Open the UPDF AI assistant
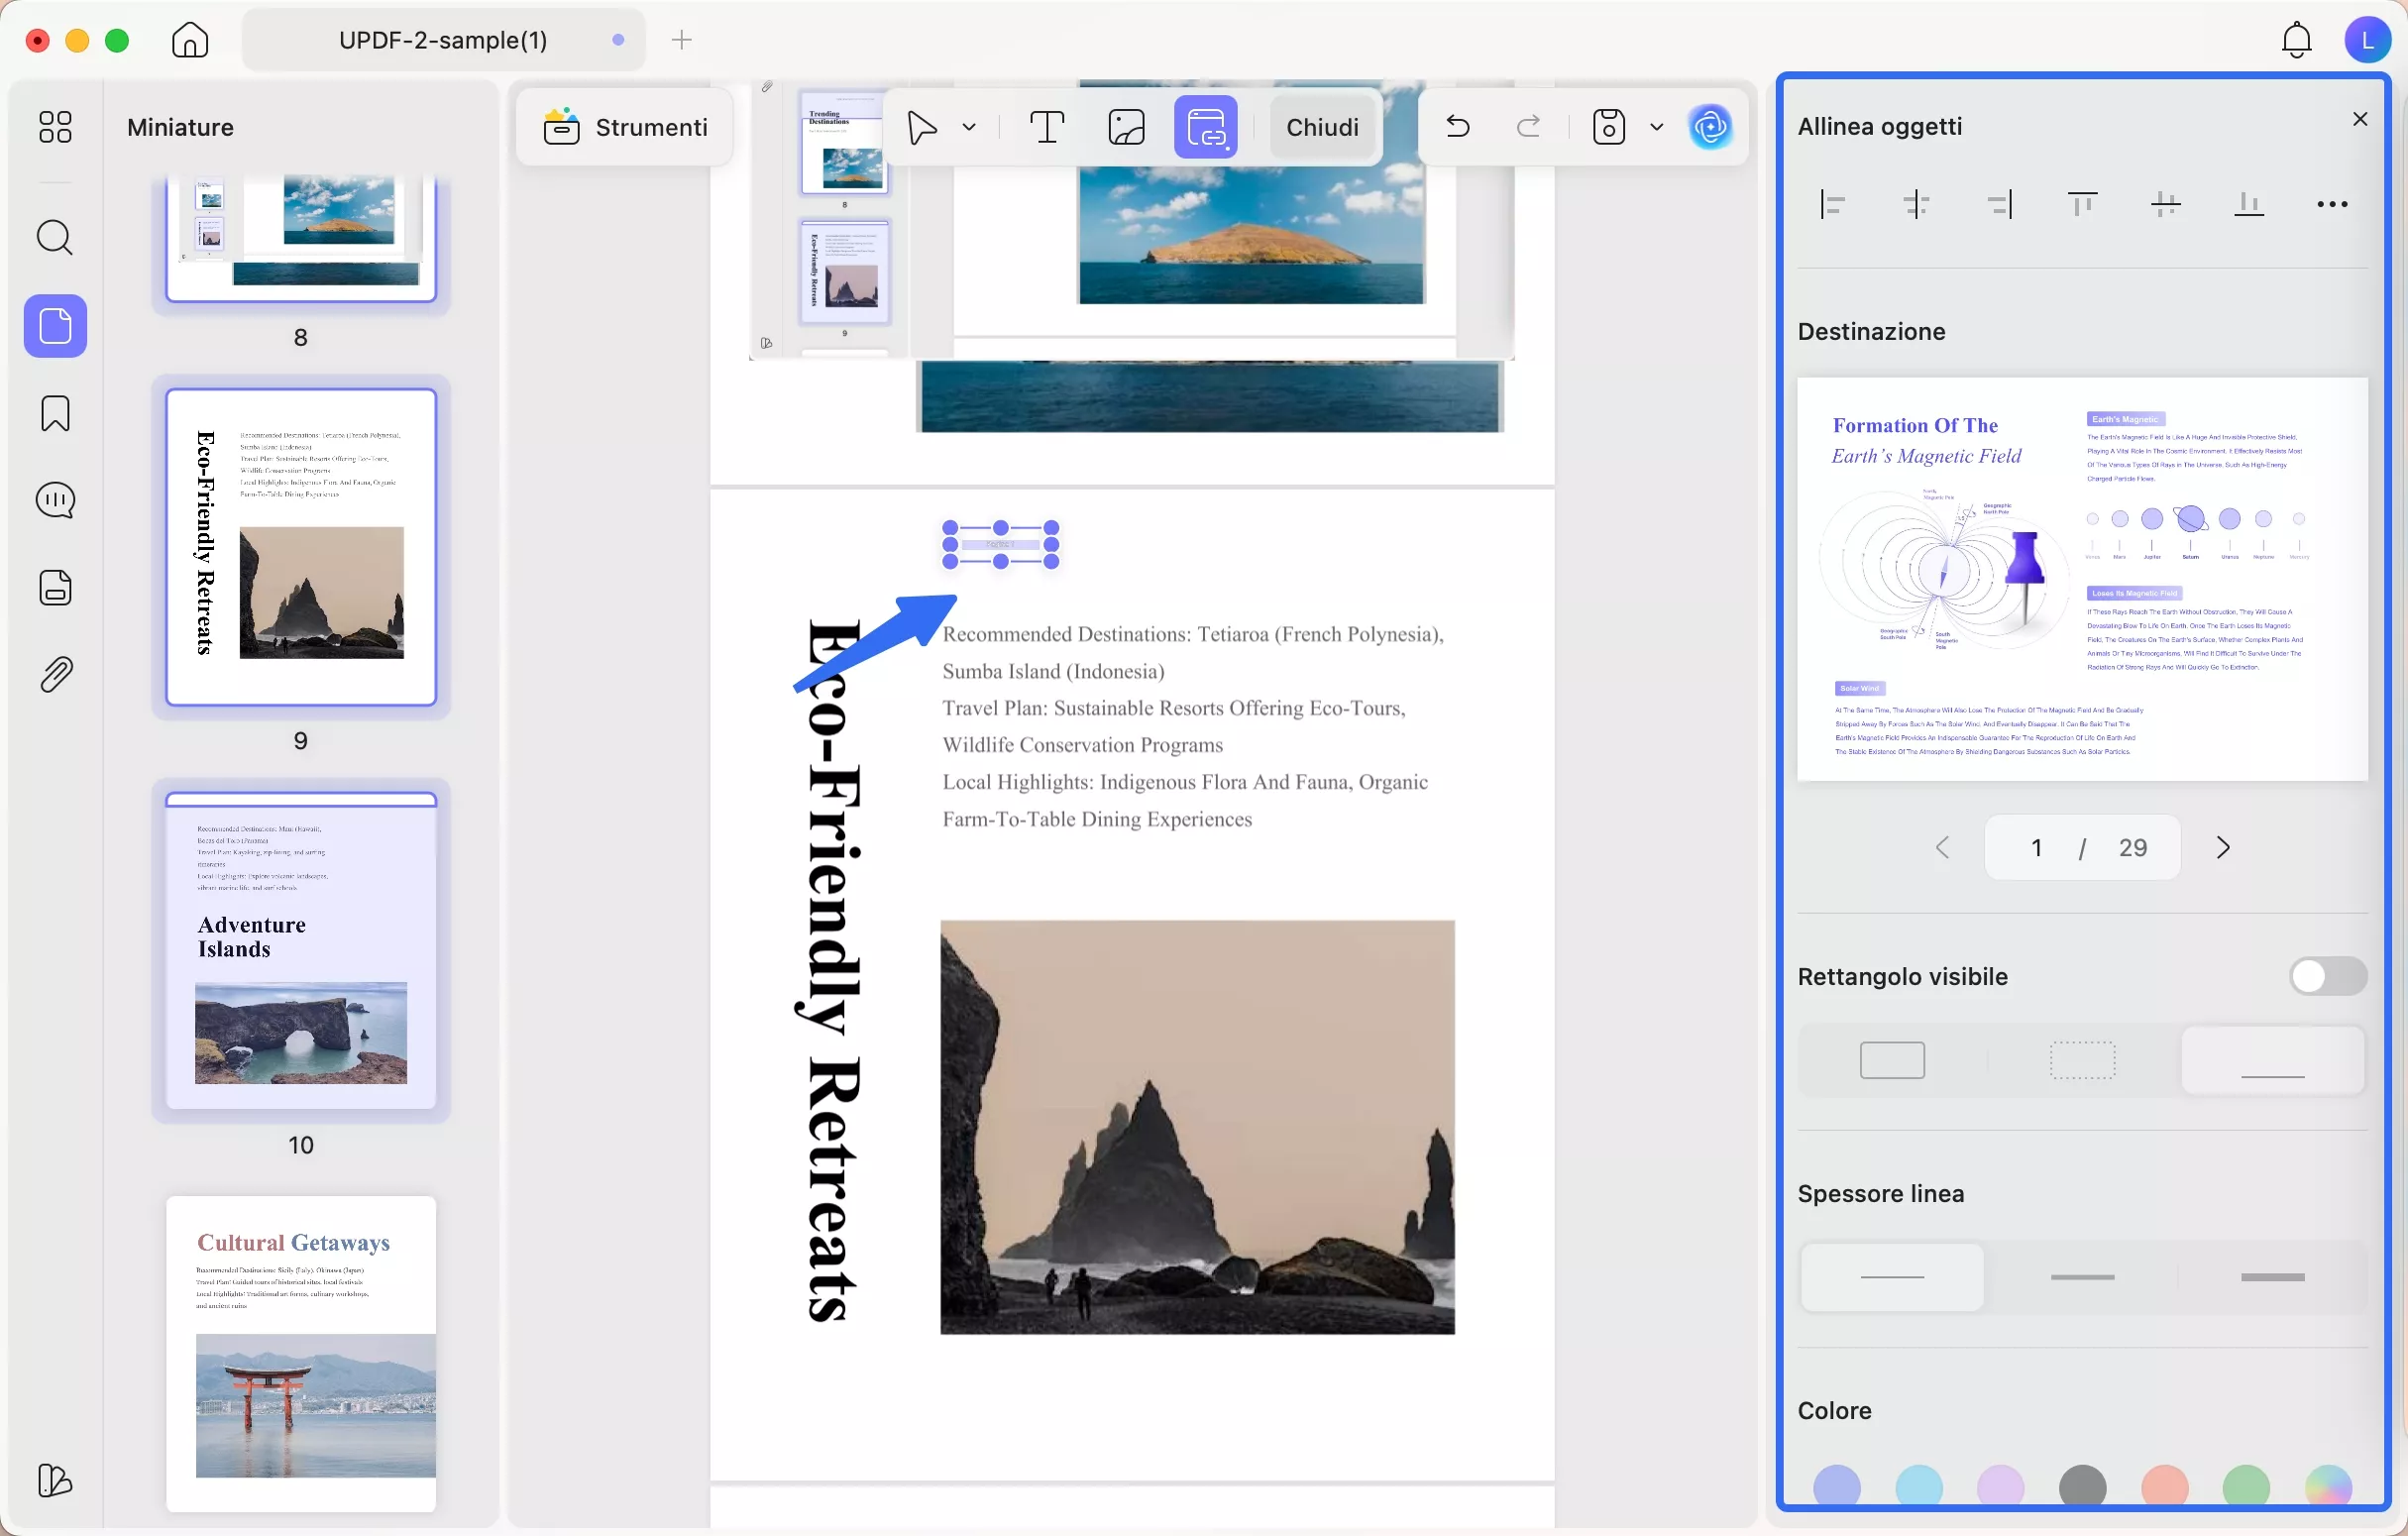 (x=1710, y=127)
